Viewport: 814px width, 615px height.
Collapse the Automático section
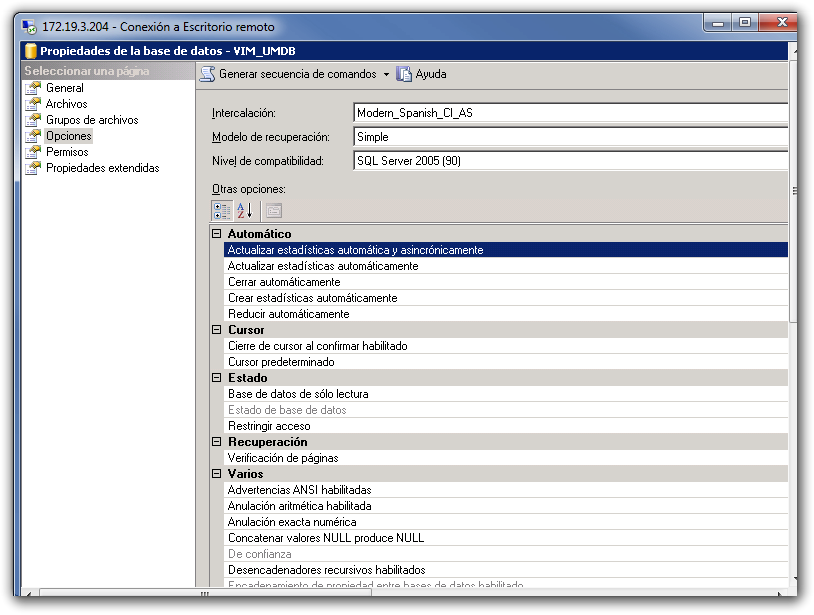coord(216,234)
